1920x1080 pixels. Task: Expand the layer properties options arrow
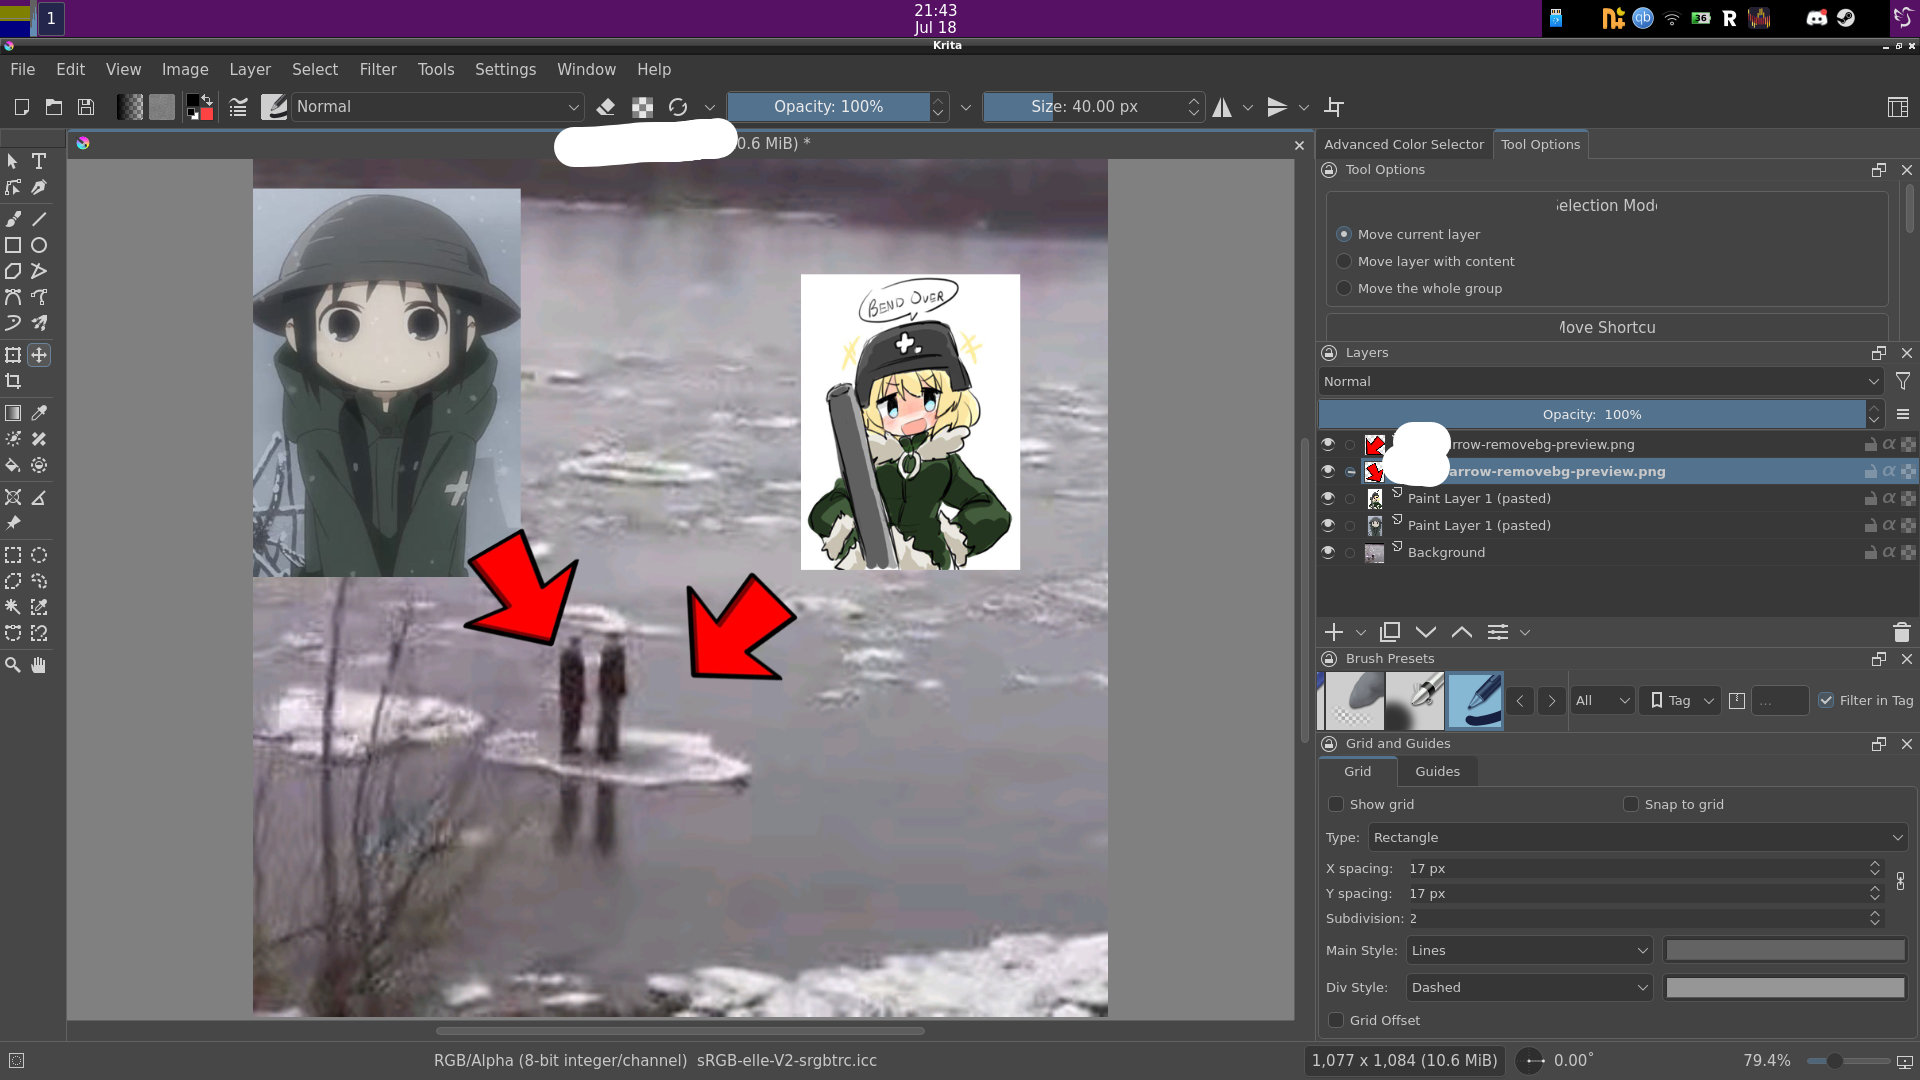tap(1525, 632)
